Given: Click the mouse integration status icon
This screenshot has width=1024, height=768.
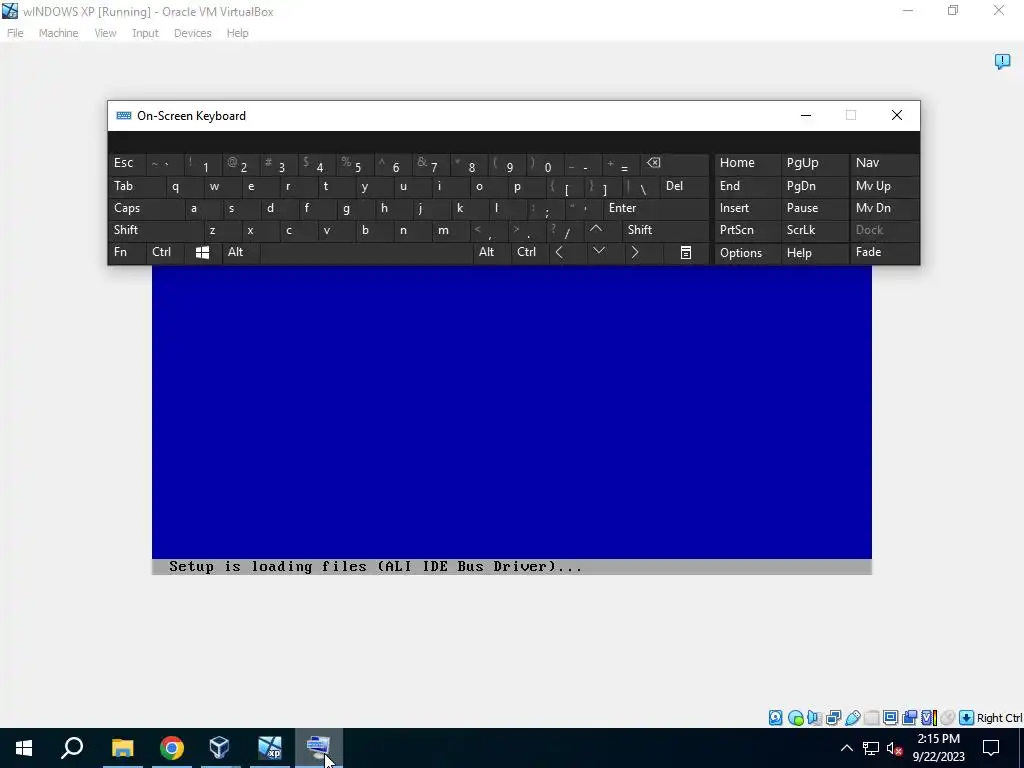Looking at the screenshot, I should (948, 718).
